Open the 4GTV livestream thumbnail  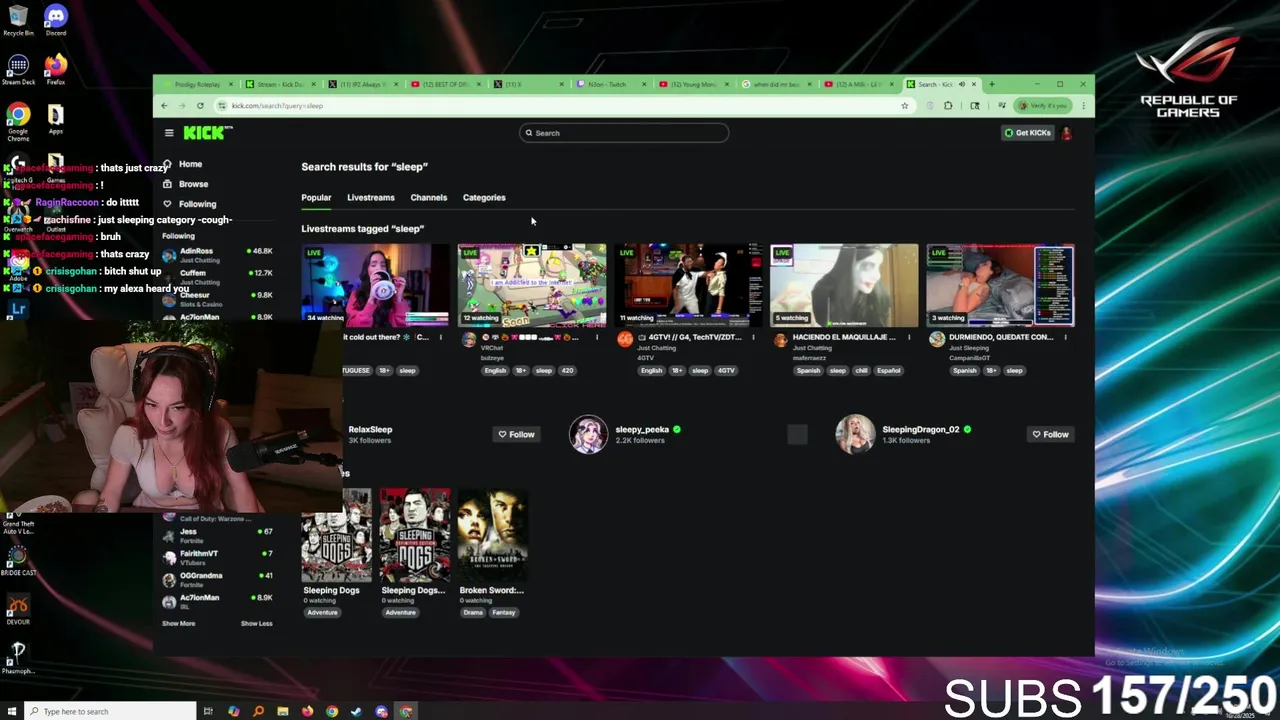688,285
